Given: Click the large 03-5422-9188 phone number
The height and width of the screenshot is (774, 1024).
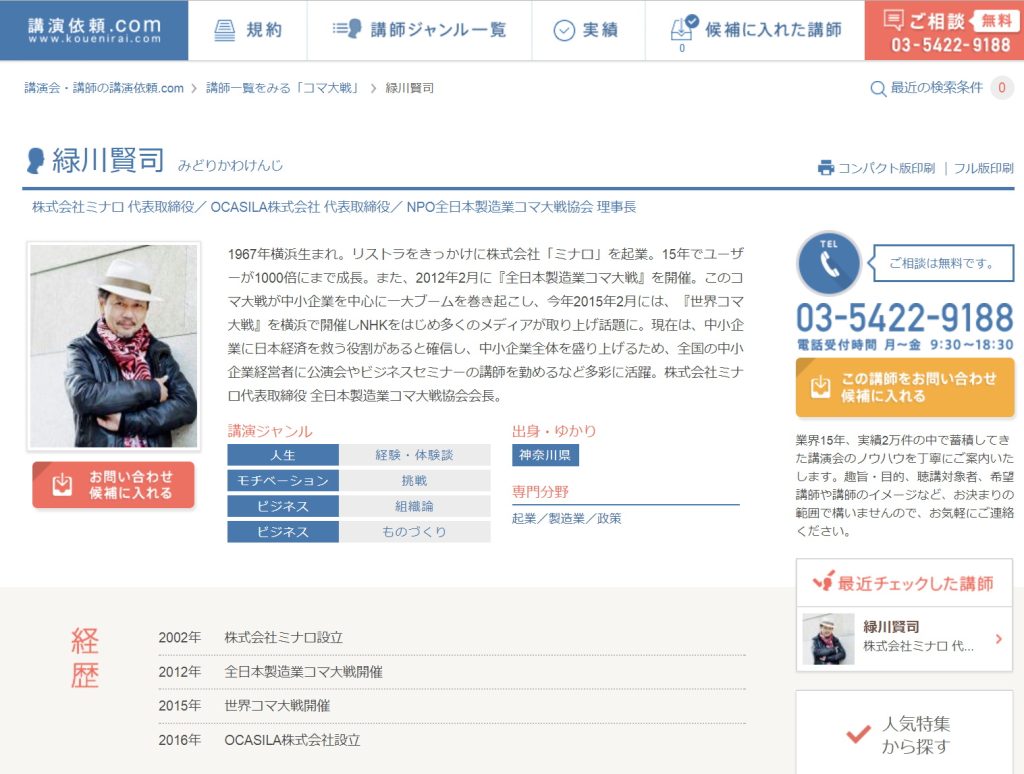Looking at the screenshot, I should 904,318.
